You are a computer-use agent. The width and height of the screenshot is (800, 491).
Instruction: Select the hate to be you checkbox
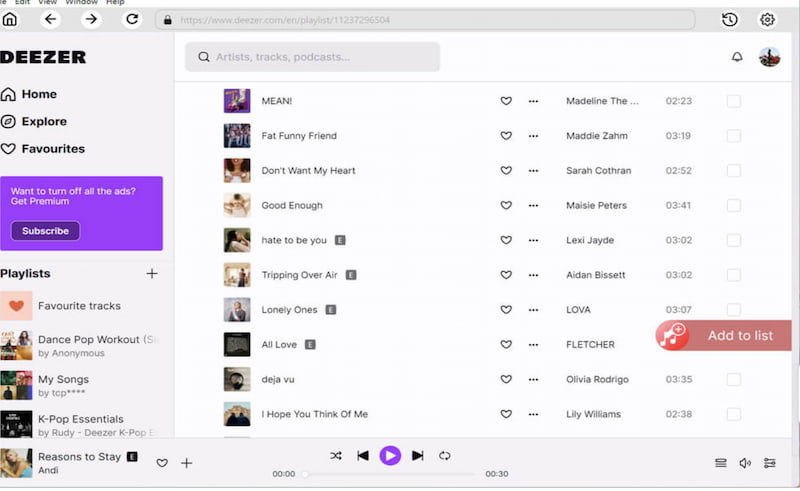(x=733, y=240)
